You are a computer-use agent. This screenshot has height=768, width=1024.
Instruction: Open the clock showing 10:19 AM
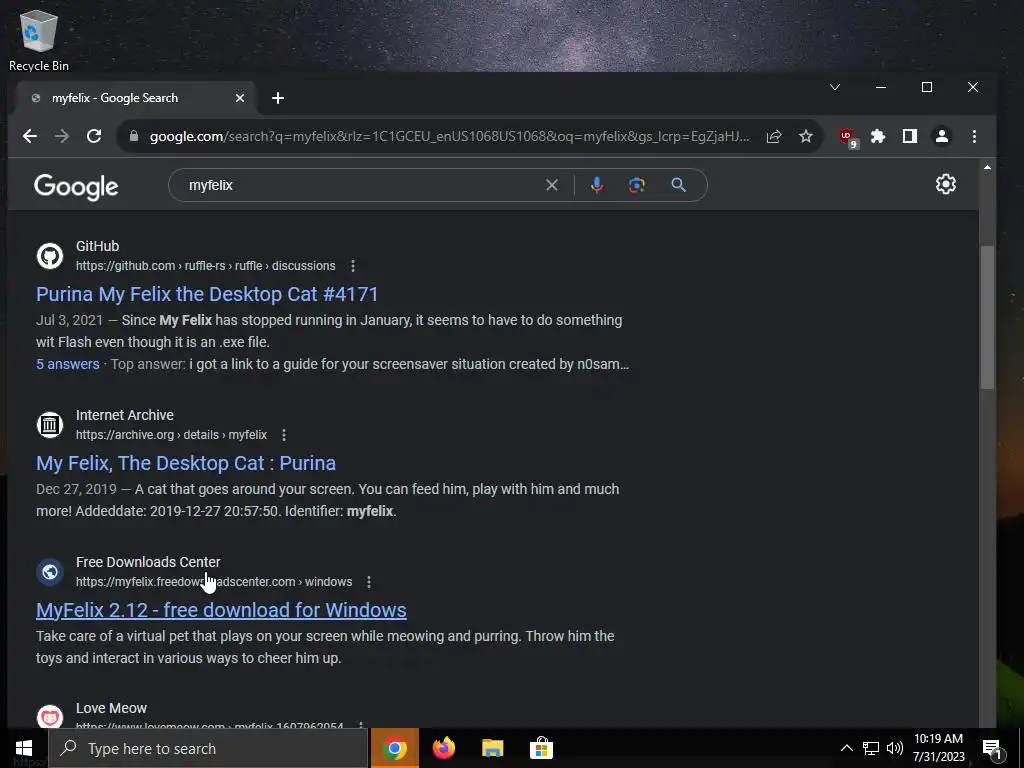938,748
